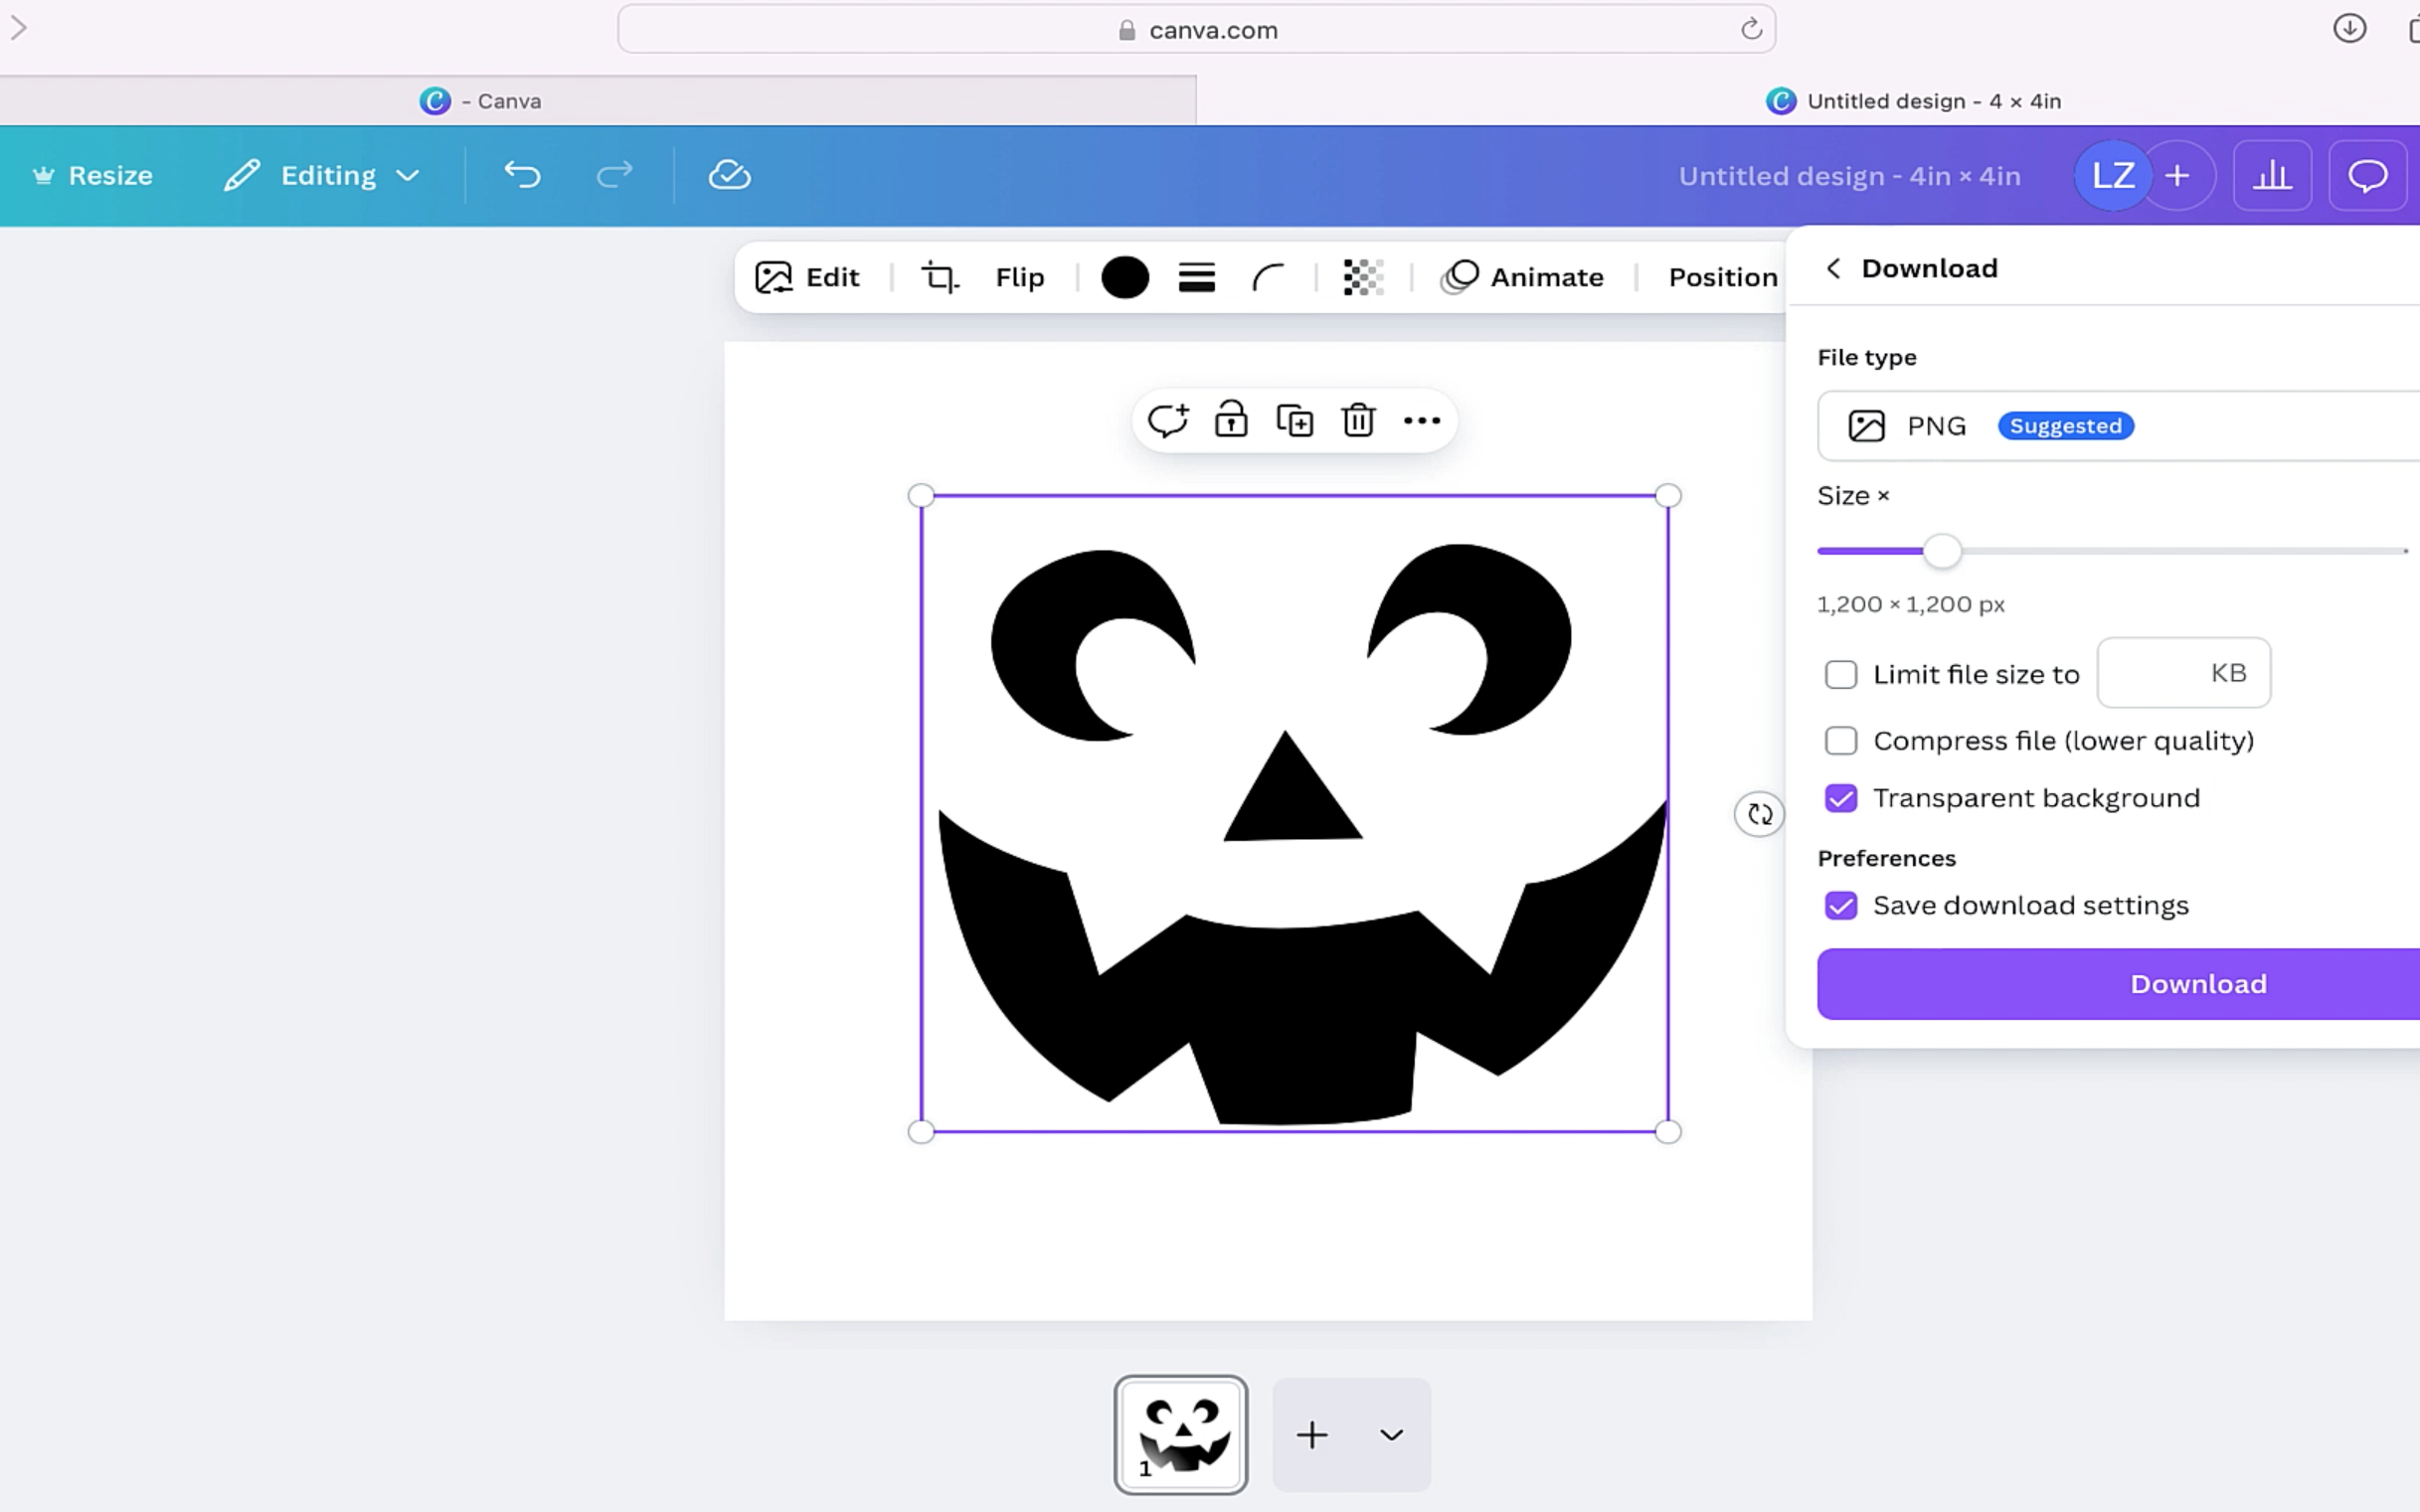Viewport: 2420px width, 1512px height.
Task: Uncheck Save download settings
Action: point(1841,905)
